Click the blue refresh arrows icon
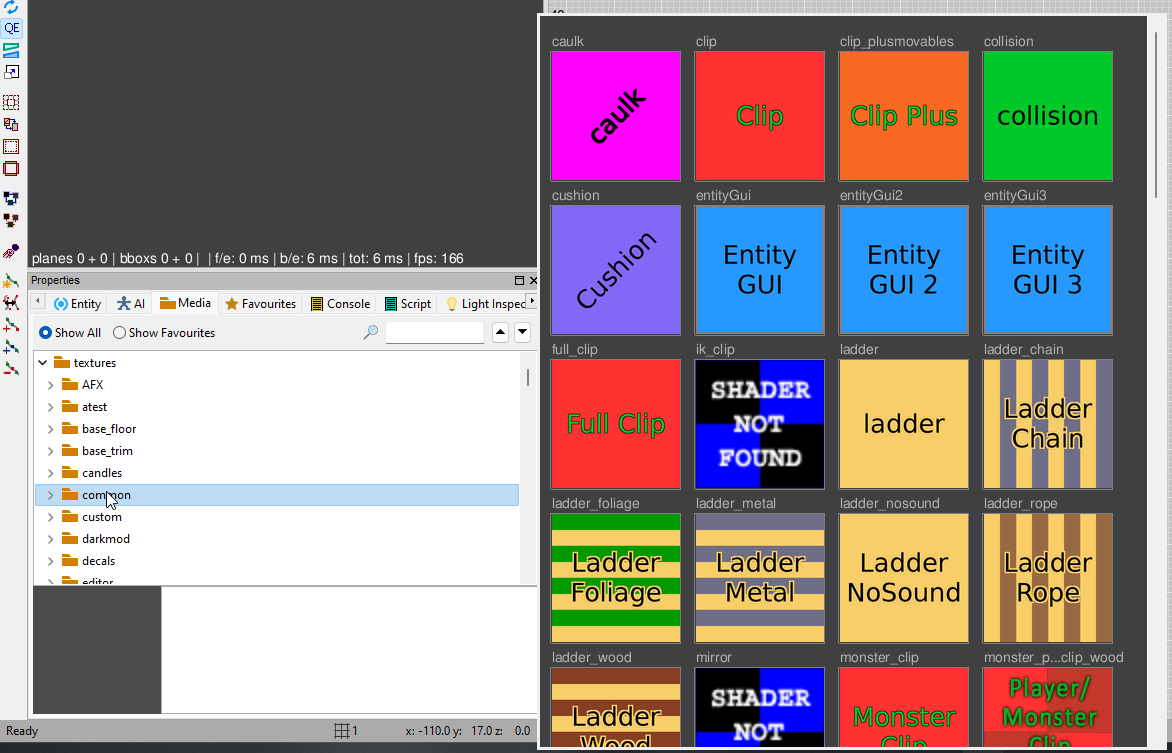The height and width of the screenshot is (753, 1172). 11,7
